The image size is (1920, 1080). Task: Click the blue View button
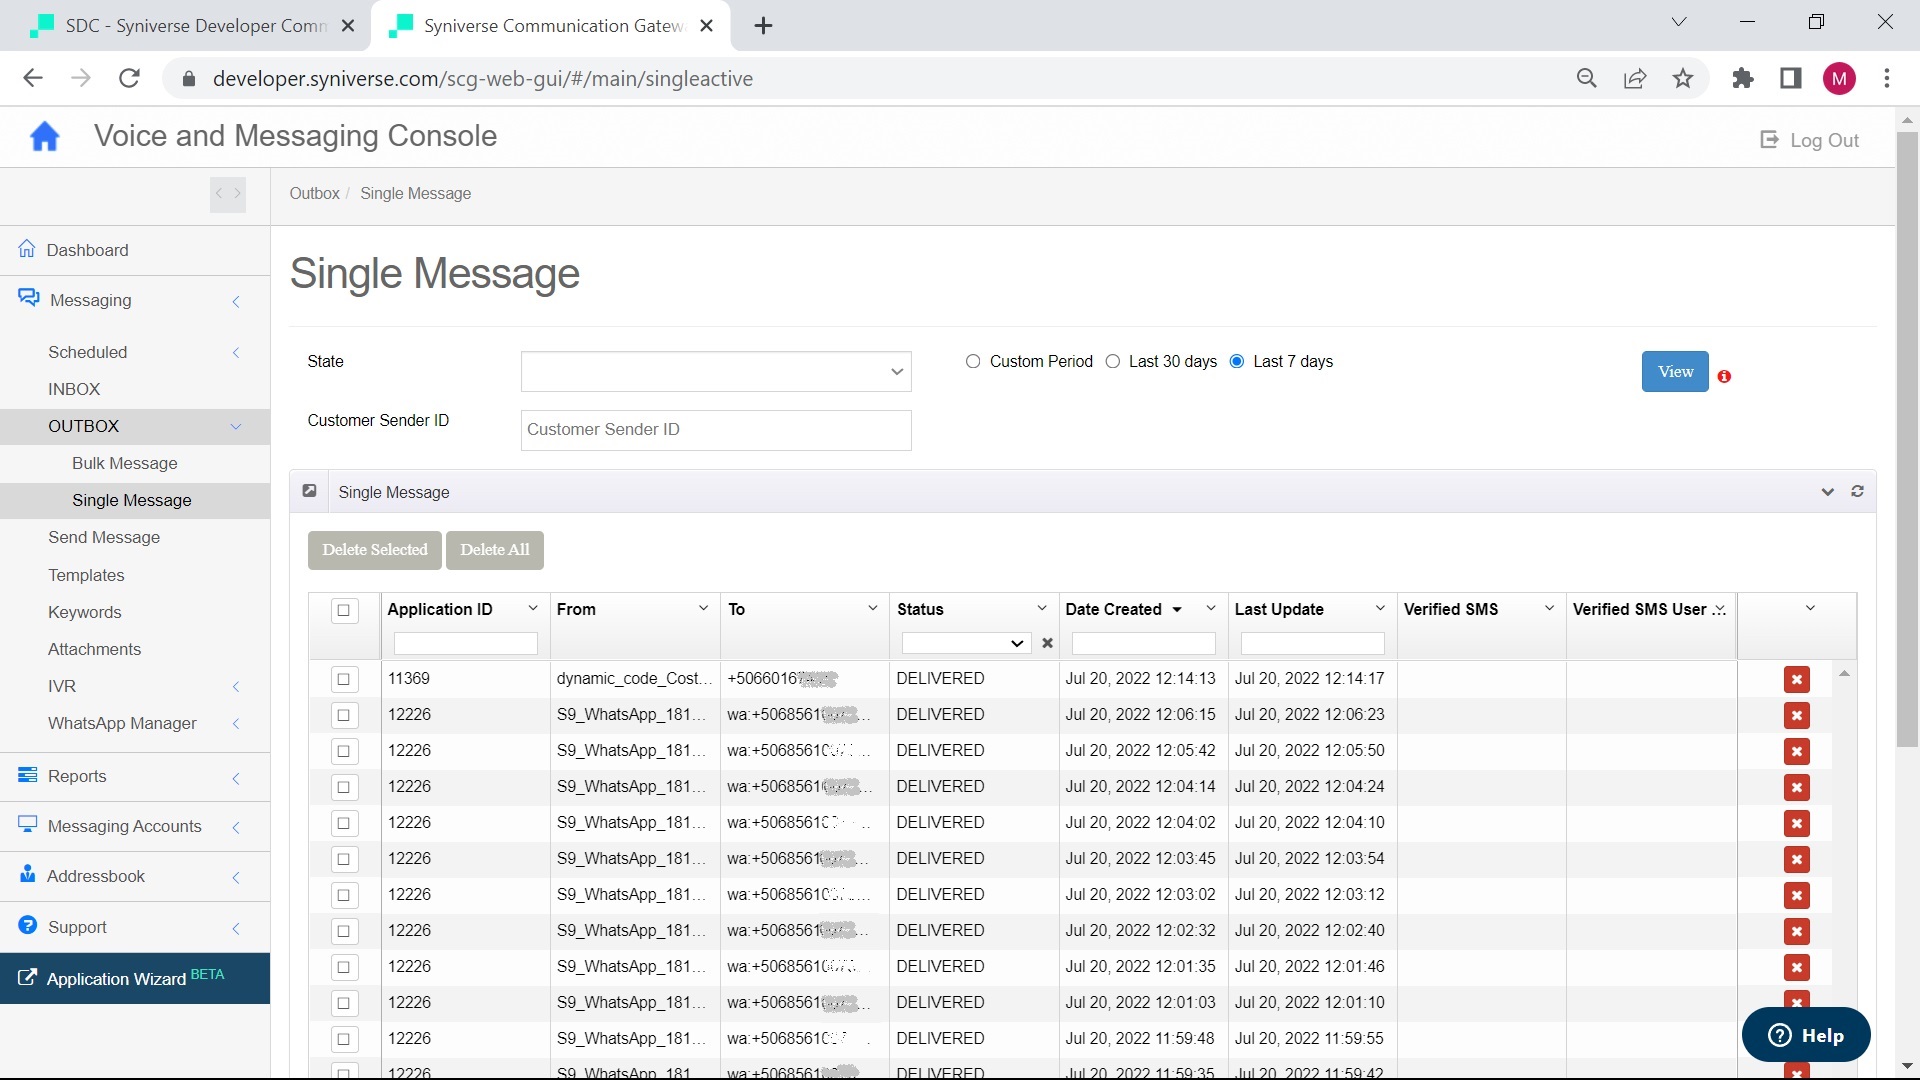tap(1675, 372)
